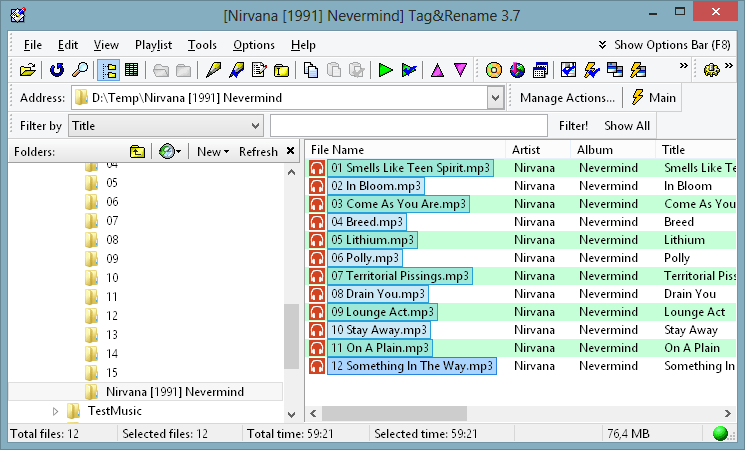Click the Manage Actions... button
The width and height of the screenshot is (745, 450).
pyautogui.click(x=567, y=98)
